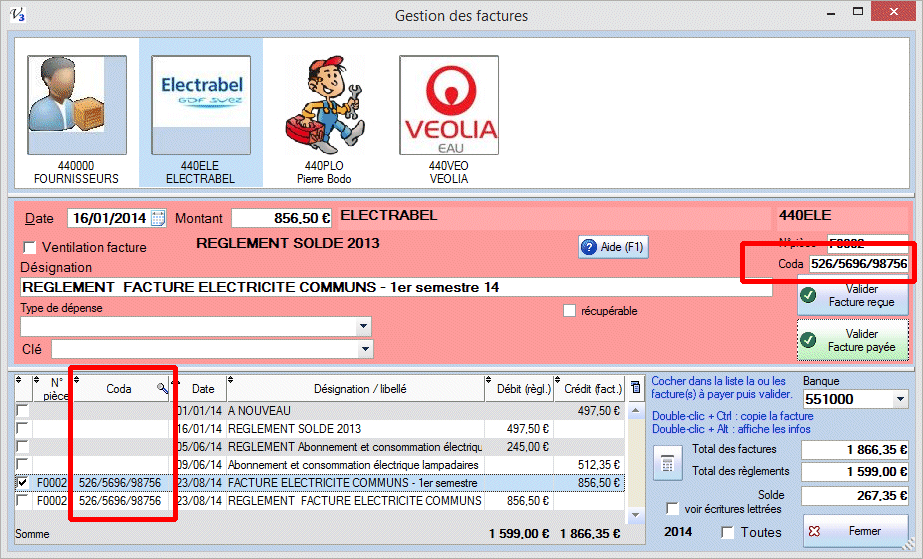Click Valider Facture payée button
923x559 pixels.
(x=853, y=340)
